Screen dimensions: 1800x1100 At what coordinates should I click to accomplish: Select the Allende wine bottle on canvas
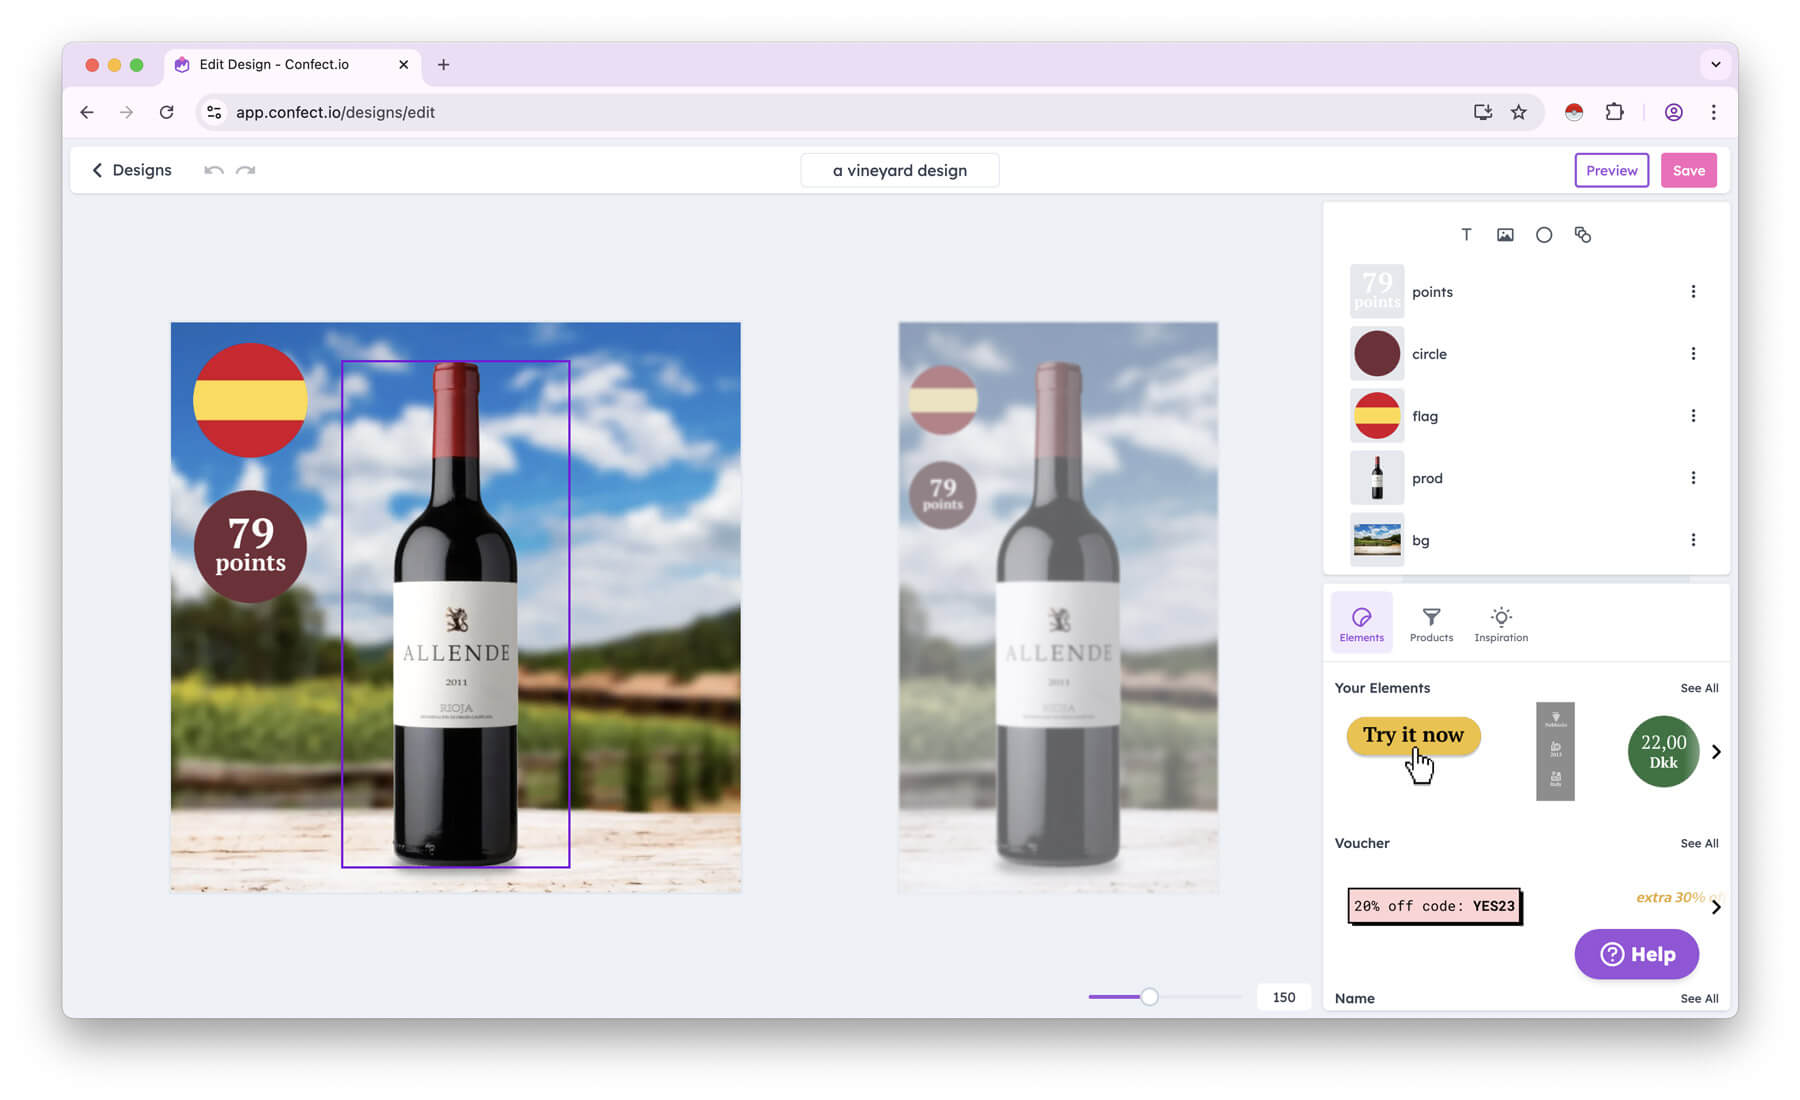(456, 614)
